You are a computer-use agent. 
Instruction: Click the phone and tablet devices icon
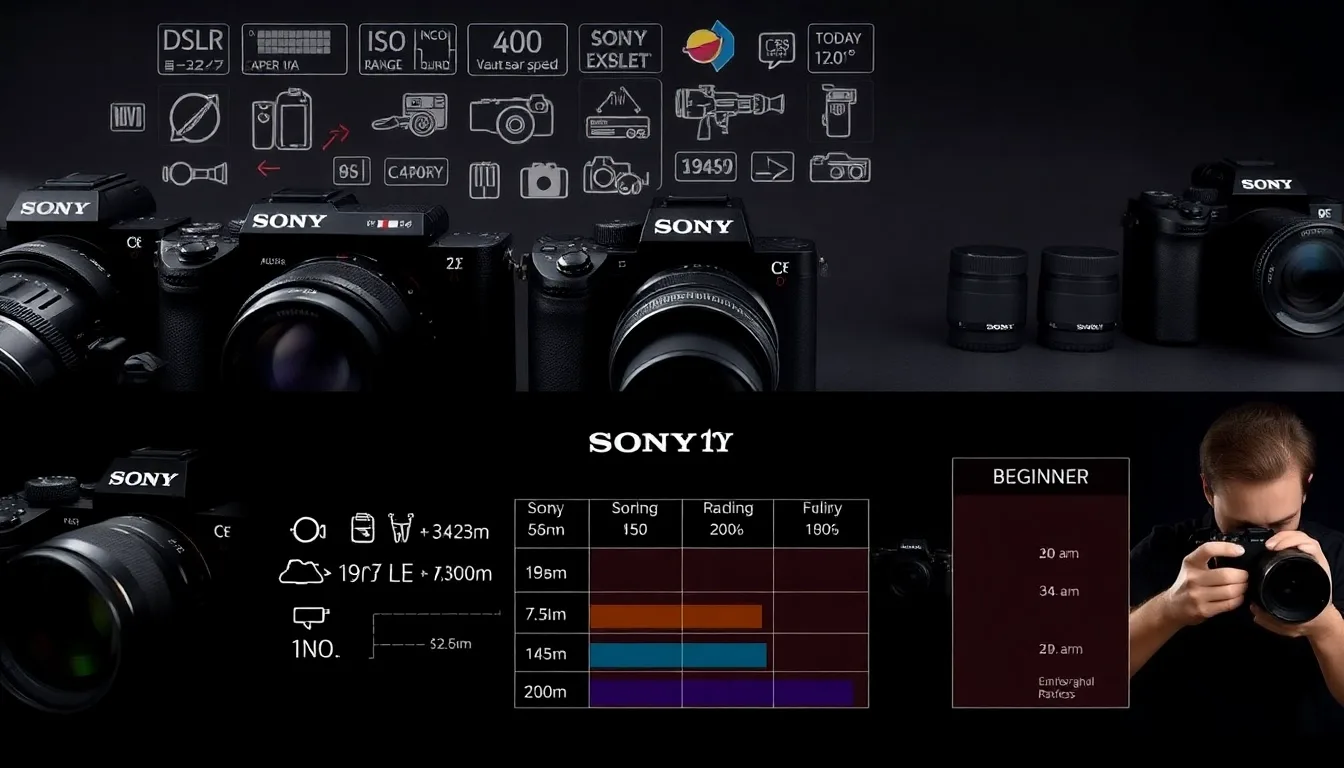coord(282,119)
